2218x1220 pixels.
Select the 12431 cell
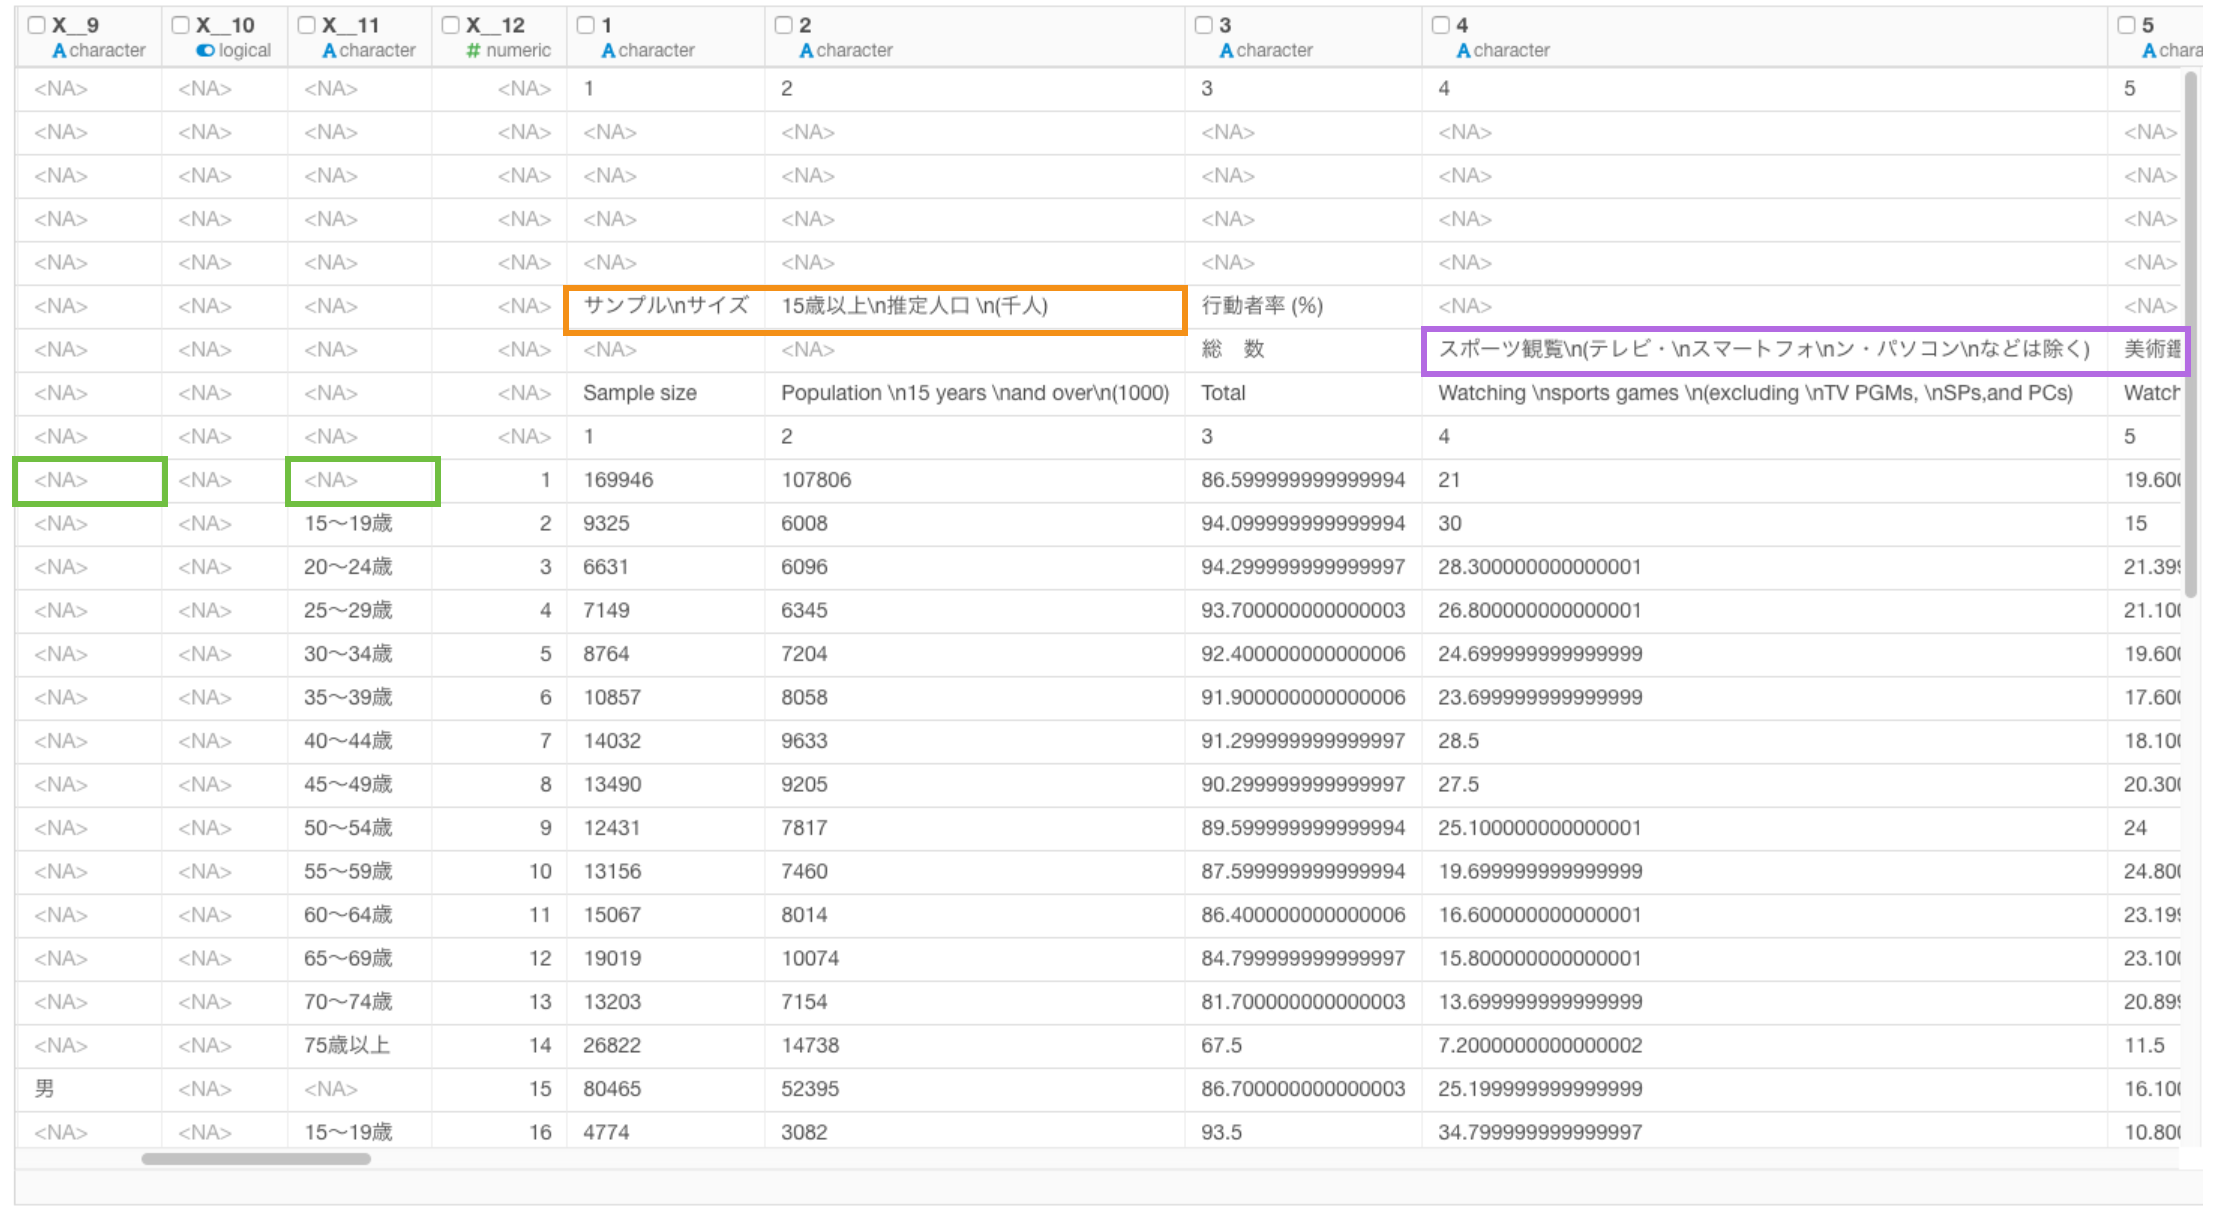click(666, 828)
